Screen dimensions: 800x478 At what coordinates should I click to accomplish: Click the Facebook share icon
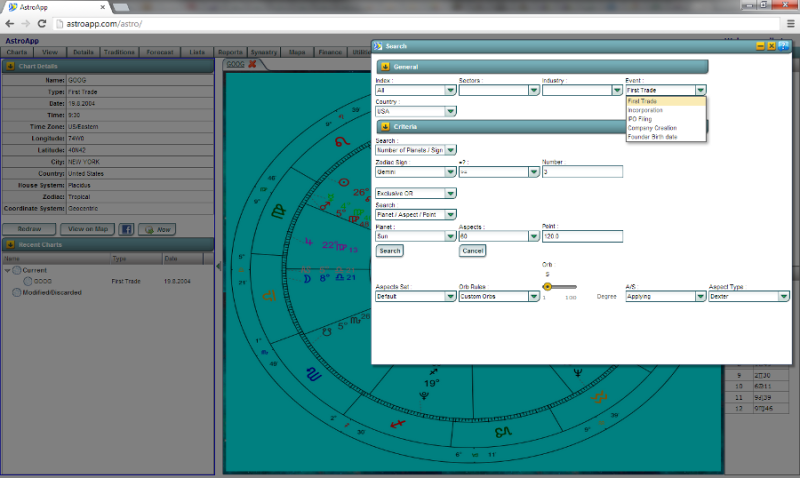127,229
